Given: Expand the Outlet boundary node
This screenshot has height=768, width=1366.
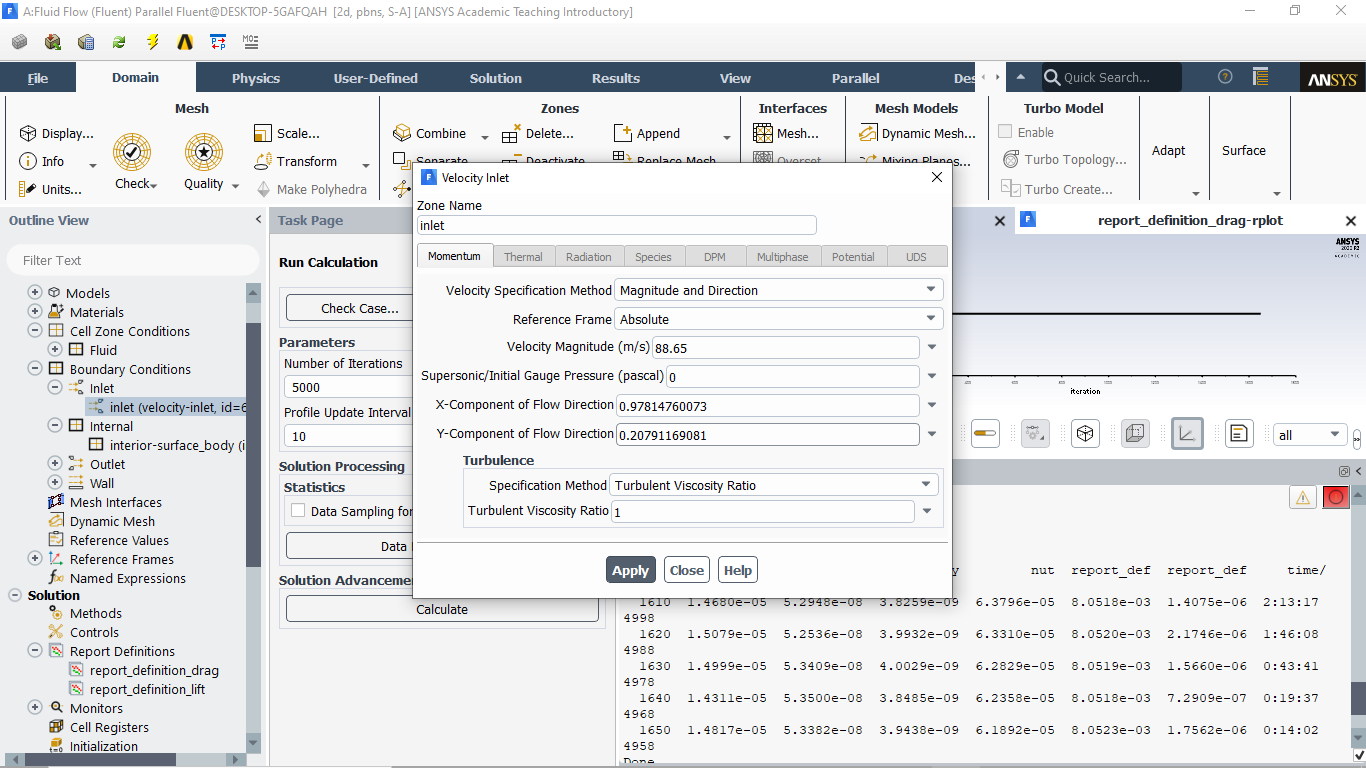Looking at the screenshot, I should pyautogui.click(x=54, y=464).
